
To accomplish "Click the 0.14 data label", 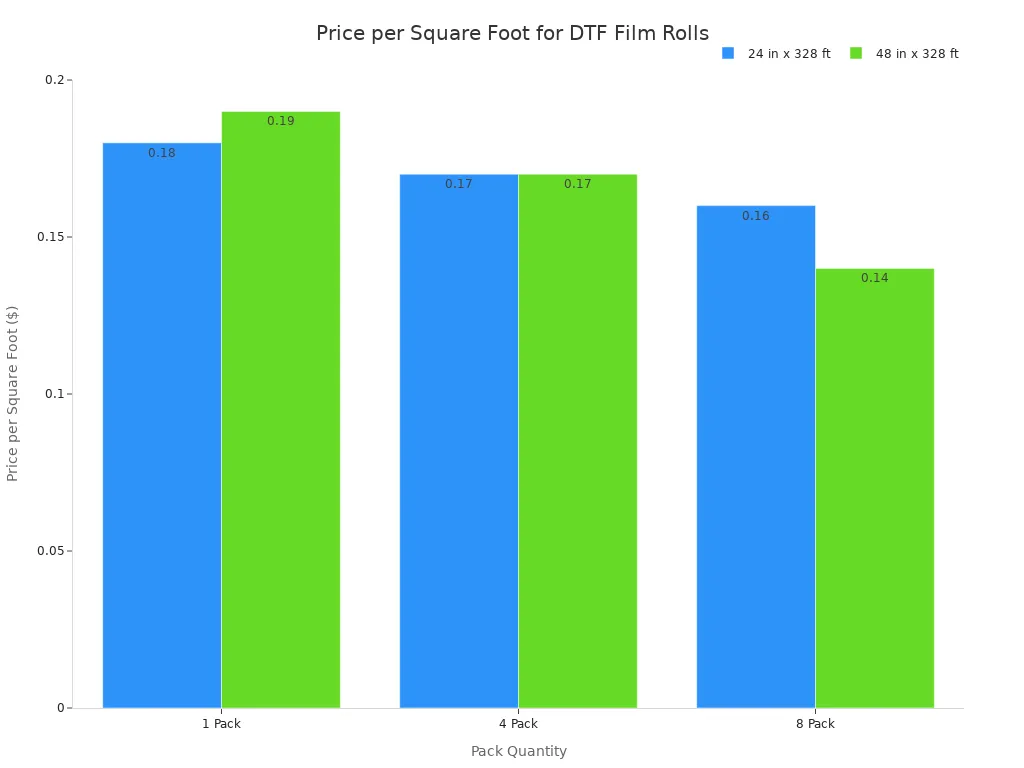I will point(875,278).
